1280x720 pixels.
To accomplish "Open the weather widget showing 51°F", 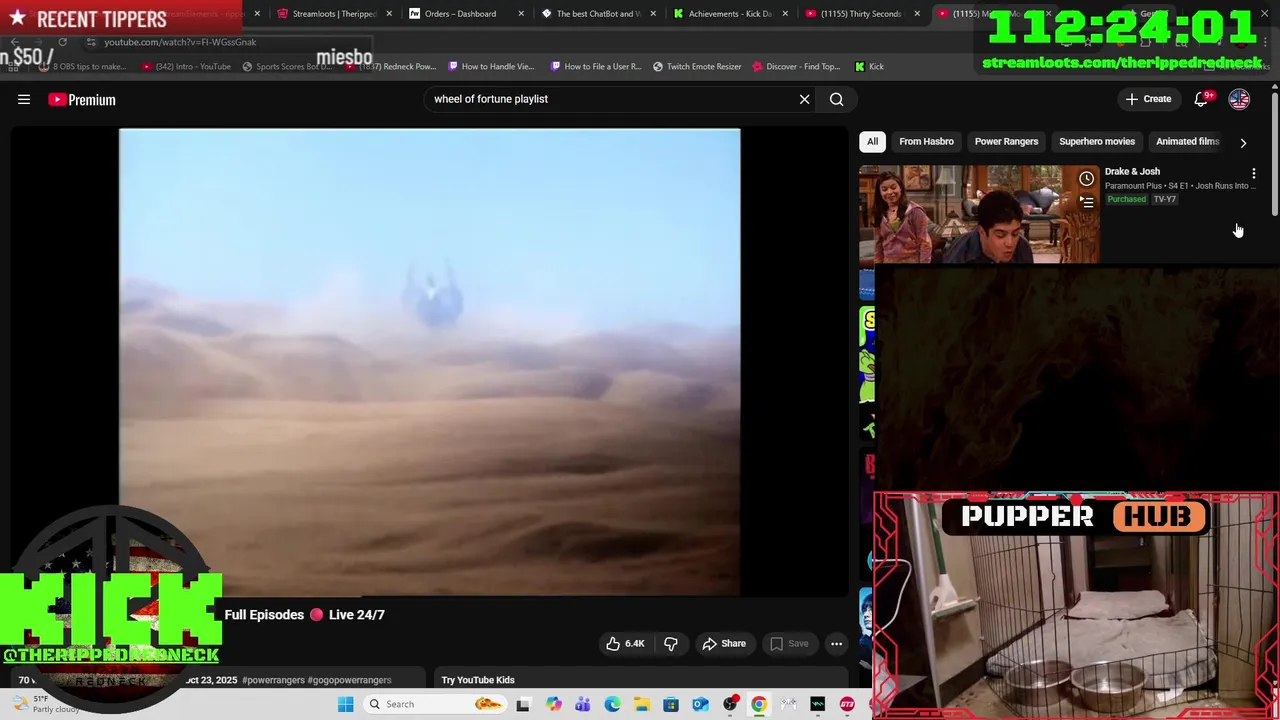I will coord(45,704).
